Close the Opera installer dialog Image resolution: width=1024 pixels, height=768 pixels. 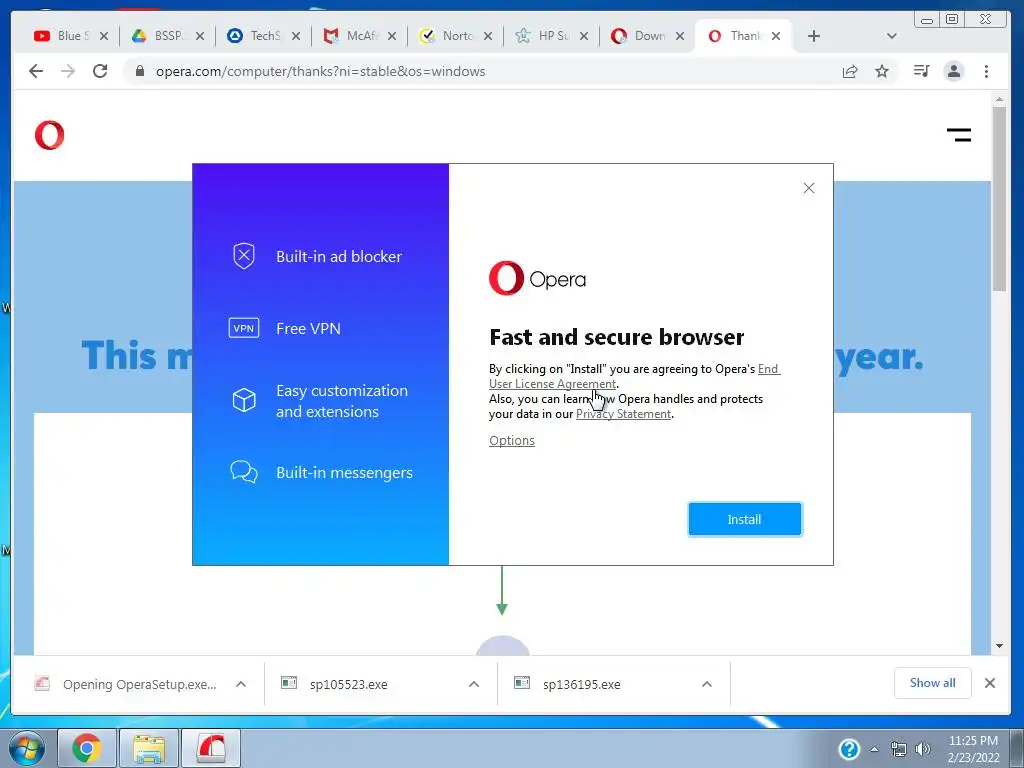(x=808, y=188)
